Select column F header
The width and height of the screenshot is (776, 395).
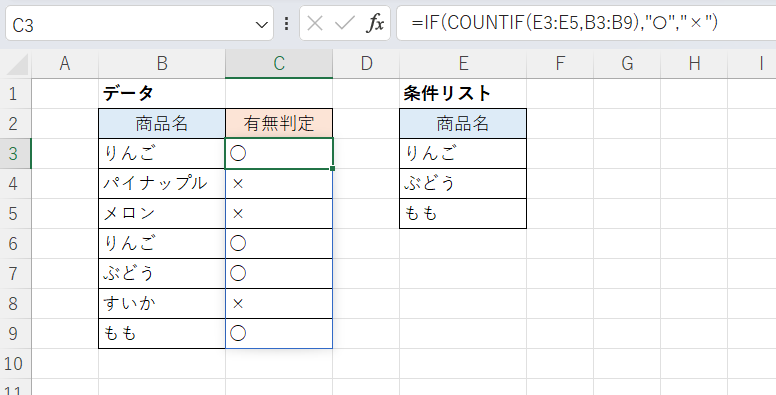coord(560,63)
